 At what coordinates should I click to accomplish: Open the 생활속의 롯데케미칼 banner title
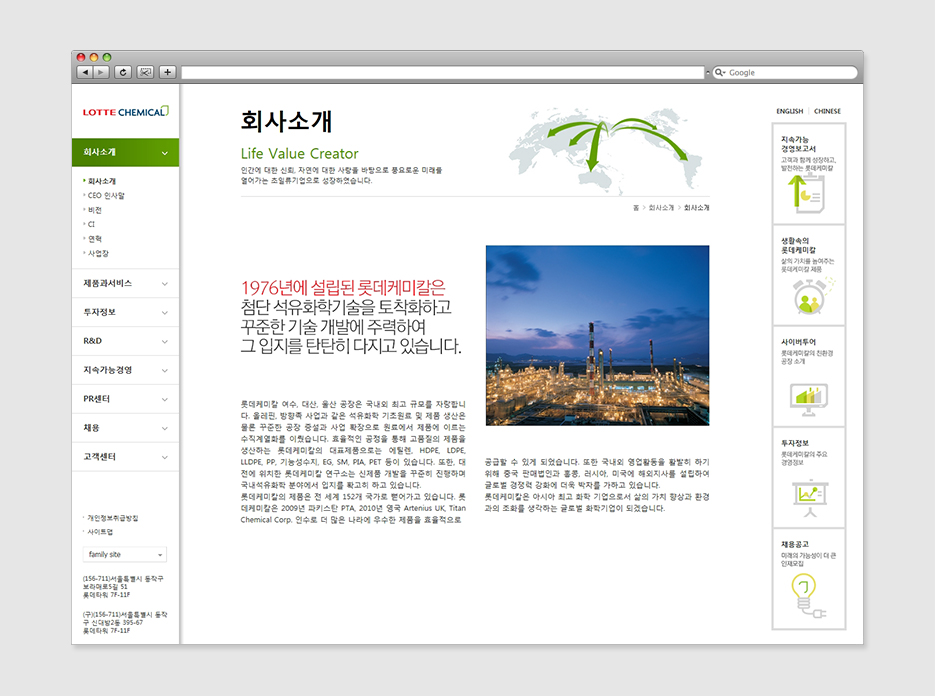(798, 245)
